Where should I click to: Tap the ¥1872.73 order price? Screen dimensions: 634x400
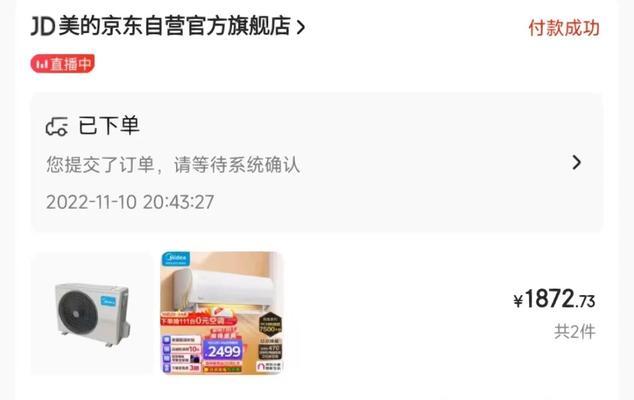pos(554,300)
